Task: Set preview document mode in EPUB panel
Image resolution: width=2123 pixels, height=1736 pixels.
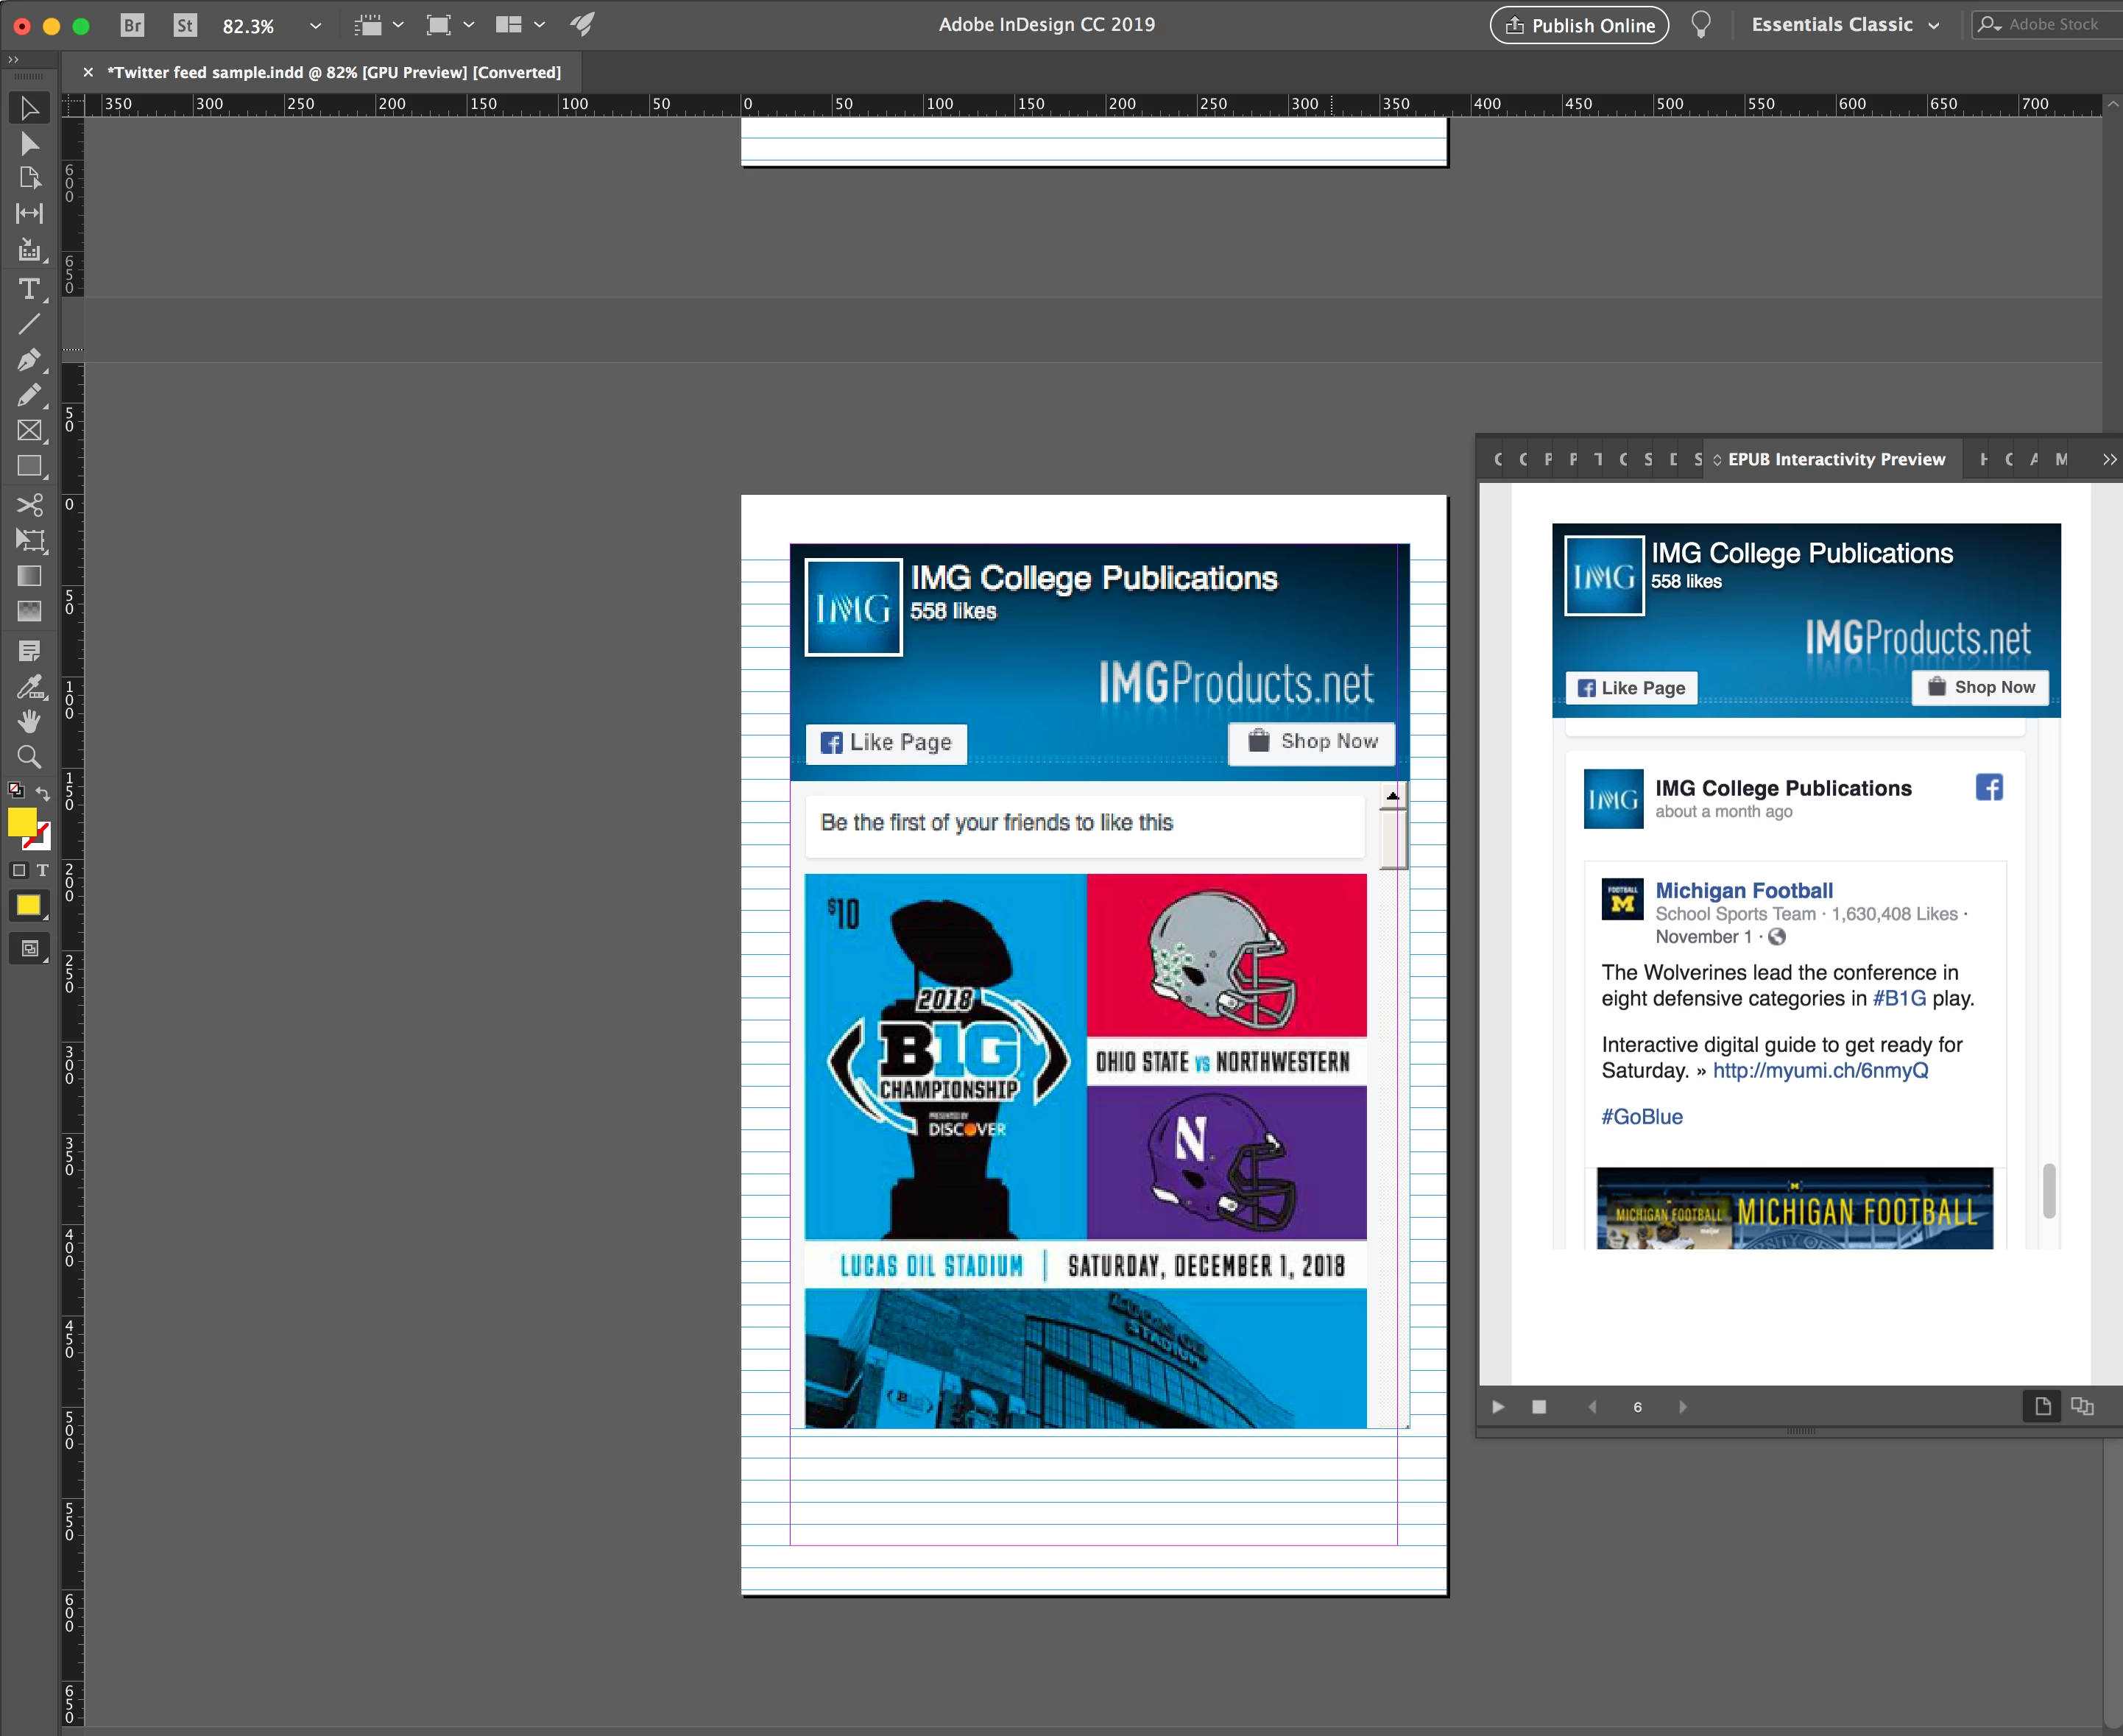Action: coord(2082,1406)
